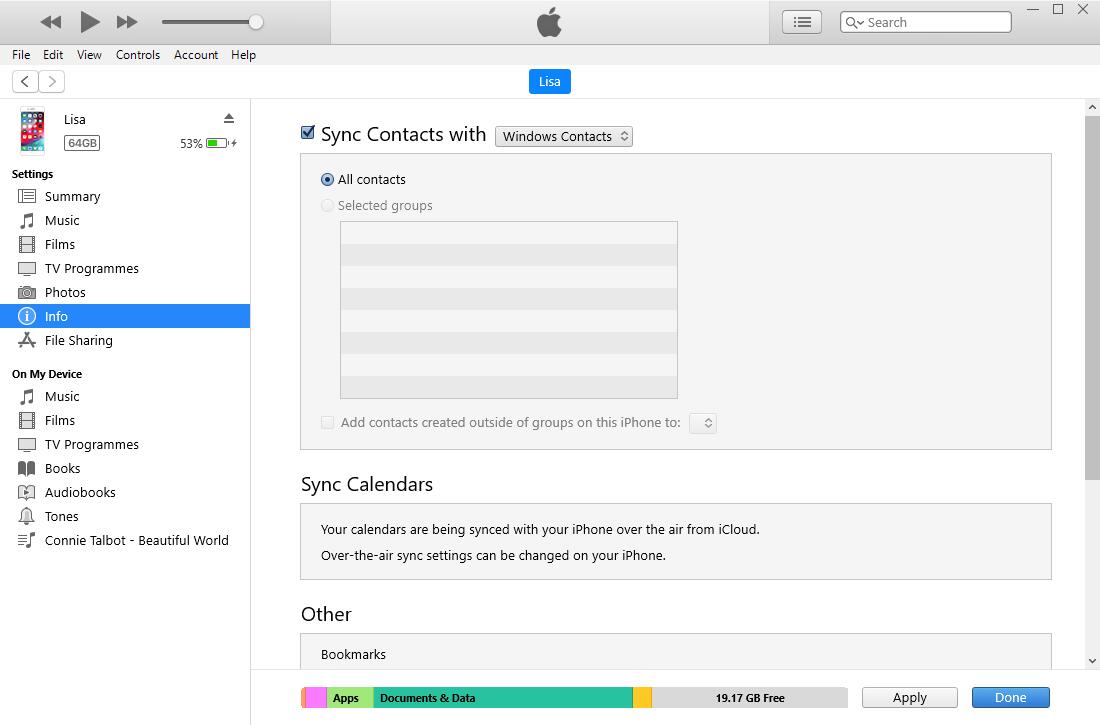Screen dimensions: 1100x725
Task: Open the Windows Contacts dropdown
Action: coord(563,136)
